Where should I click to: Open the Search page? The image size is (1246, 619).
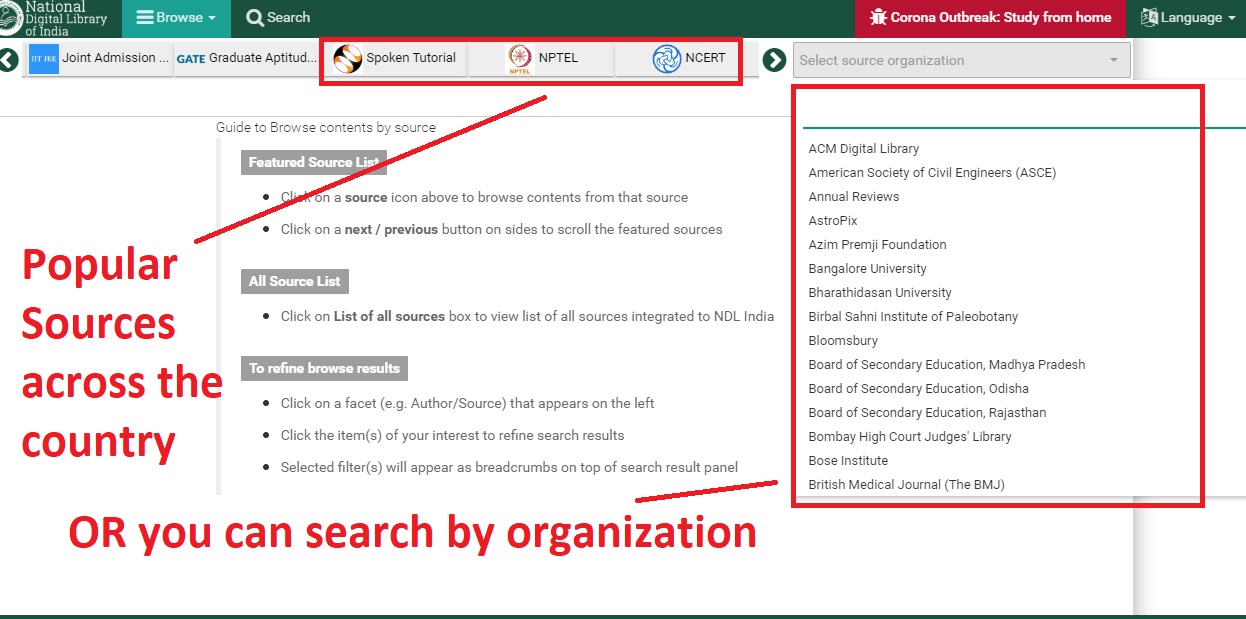278,18
